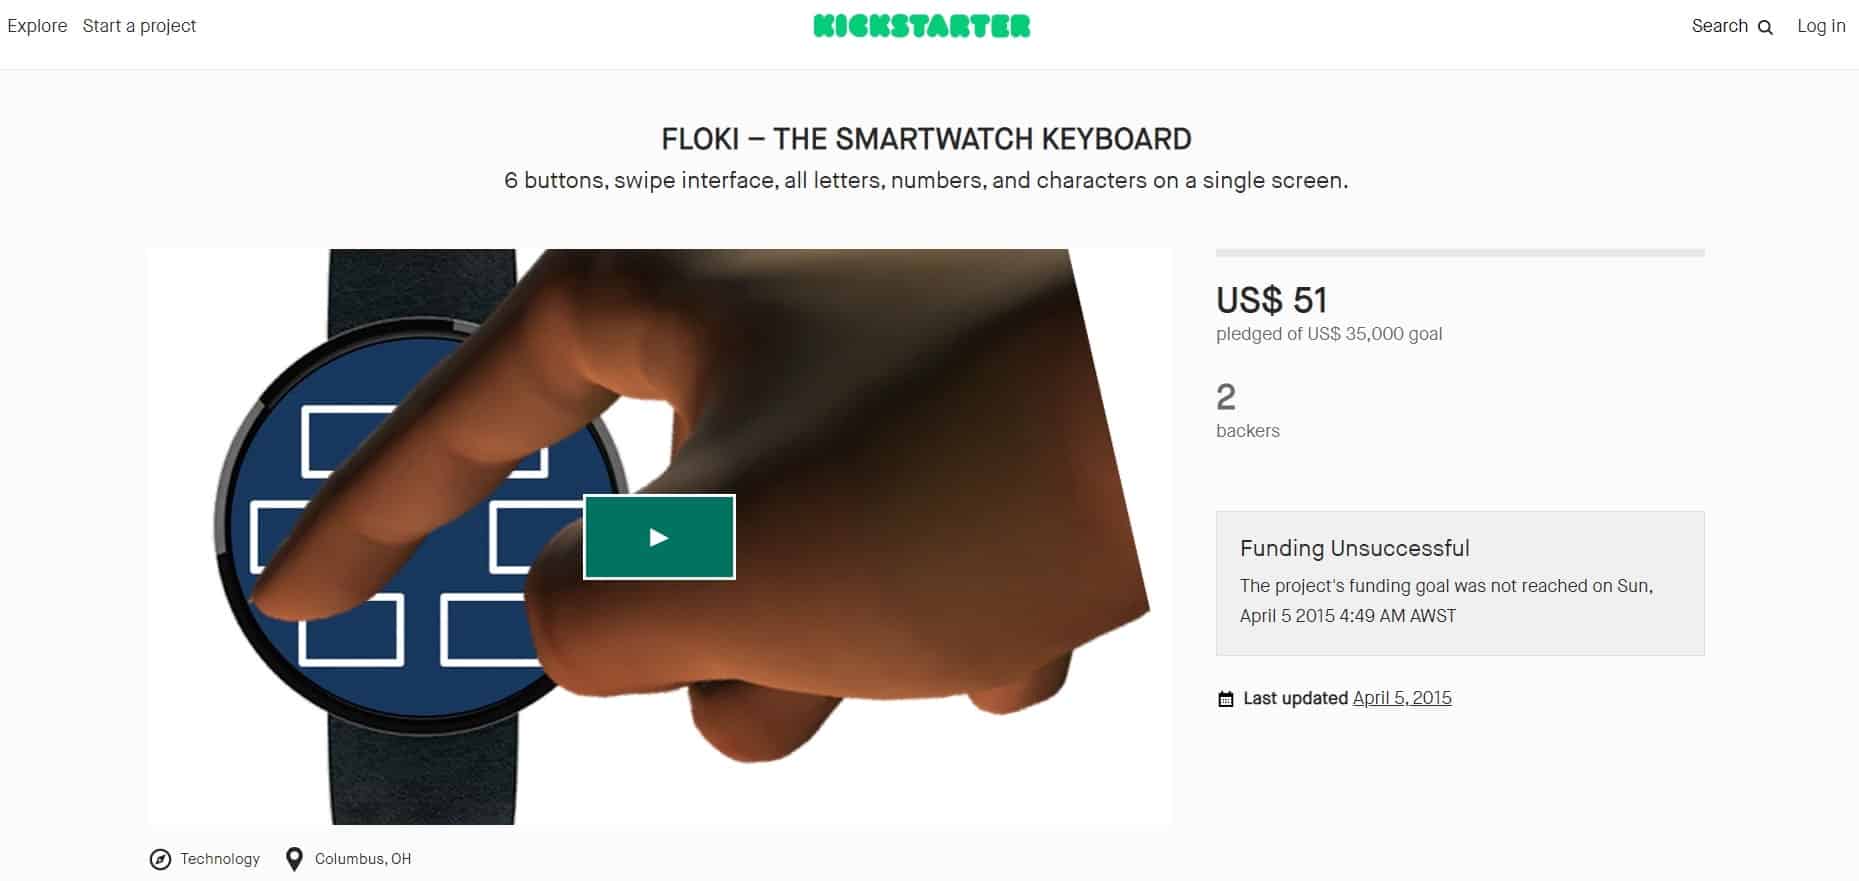
Task: Click the funding progress bar
Action: coord(1460,253)
